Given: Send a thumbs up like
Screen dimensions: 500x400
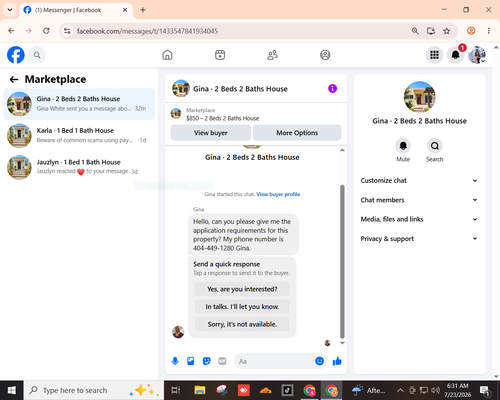Looking at the screenshot, I should tap(337, 361).
